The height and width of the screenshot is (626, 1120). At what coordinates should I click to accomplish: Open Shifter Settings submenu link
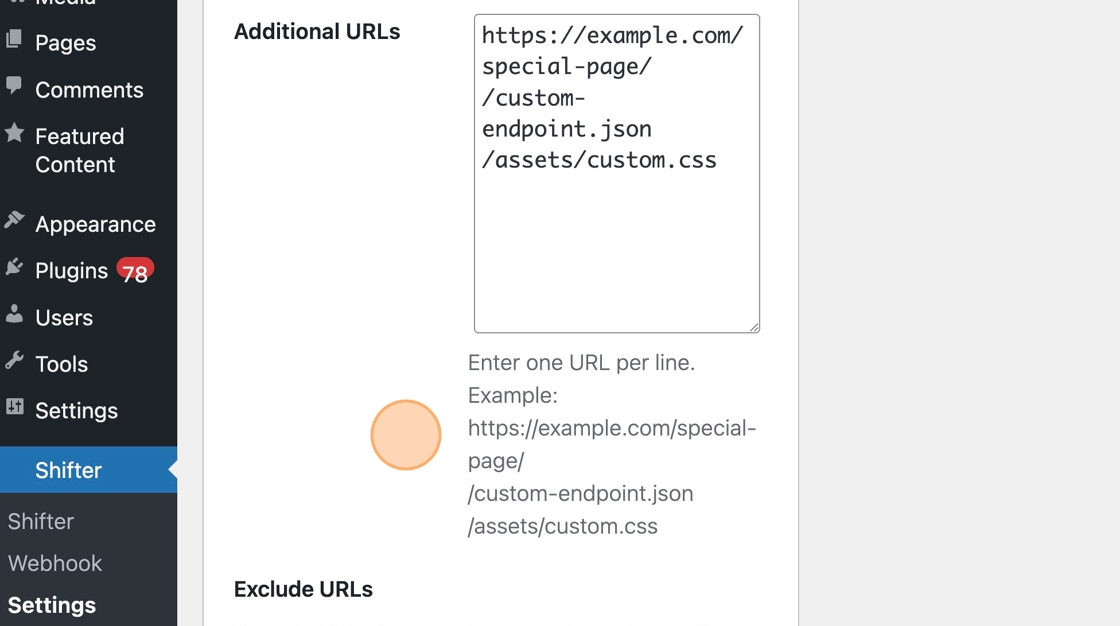click(x=51, y=605)
